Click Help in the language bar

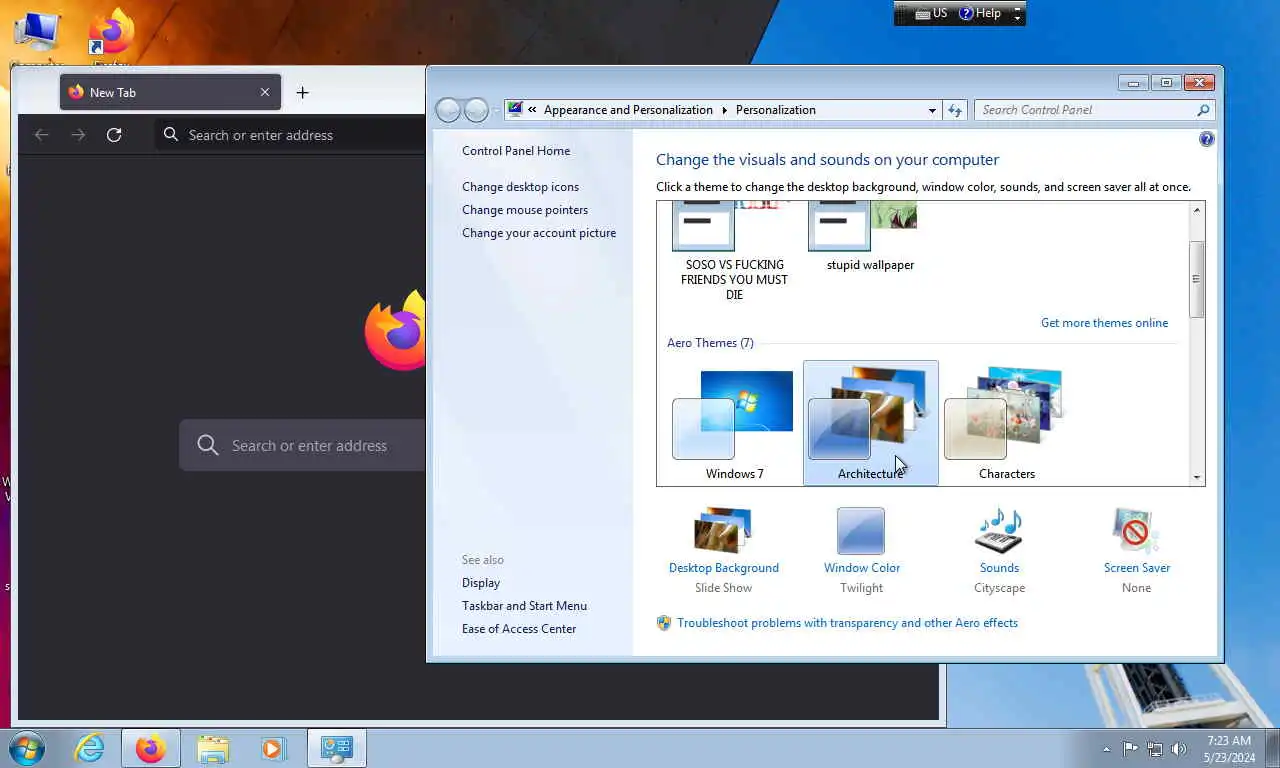pos(980,13)
